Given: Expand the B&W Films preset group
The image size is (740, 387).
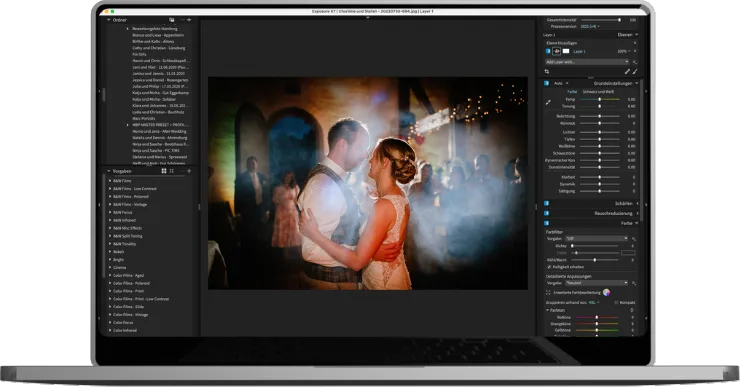Looking at the screenshot, I should [110, 181].
